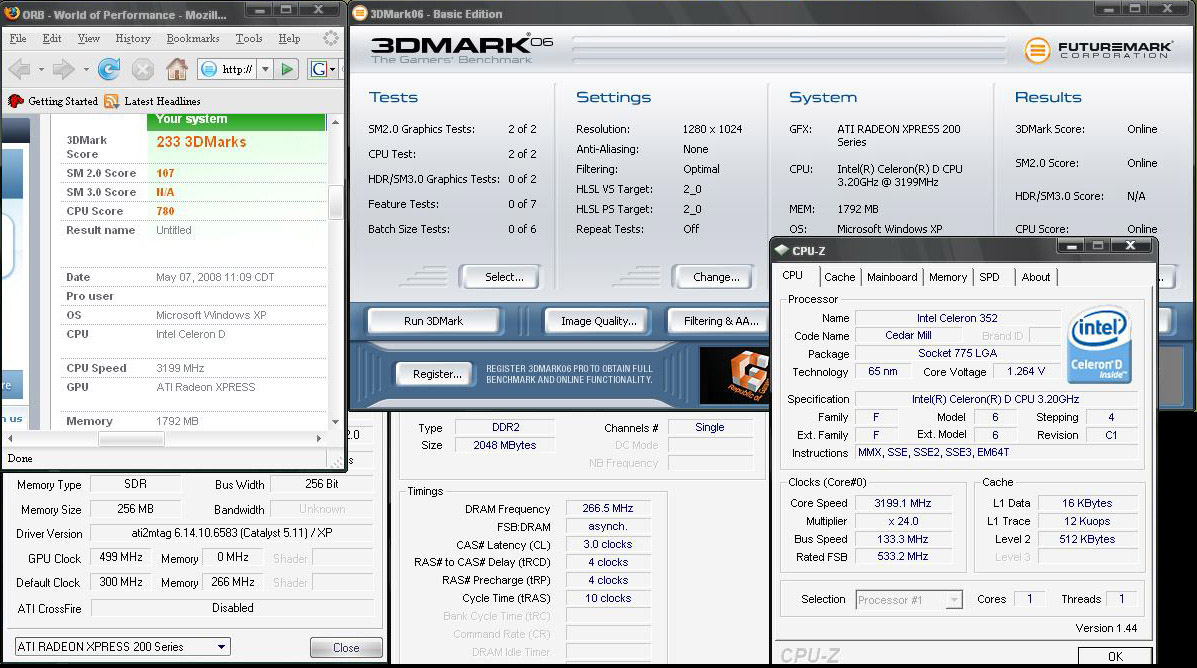This screenshot has height=668, width=1197.
Task: Click Firefox vertical scrollbar down arrow
Action: point(335,421)
